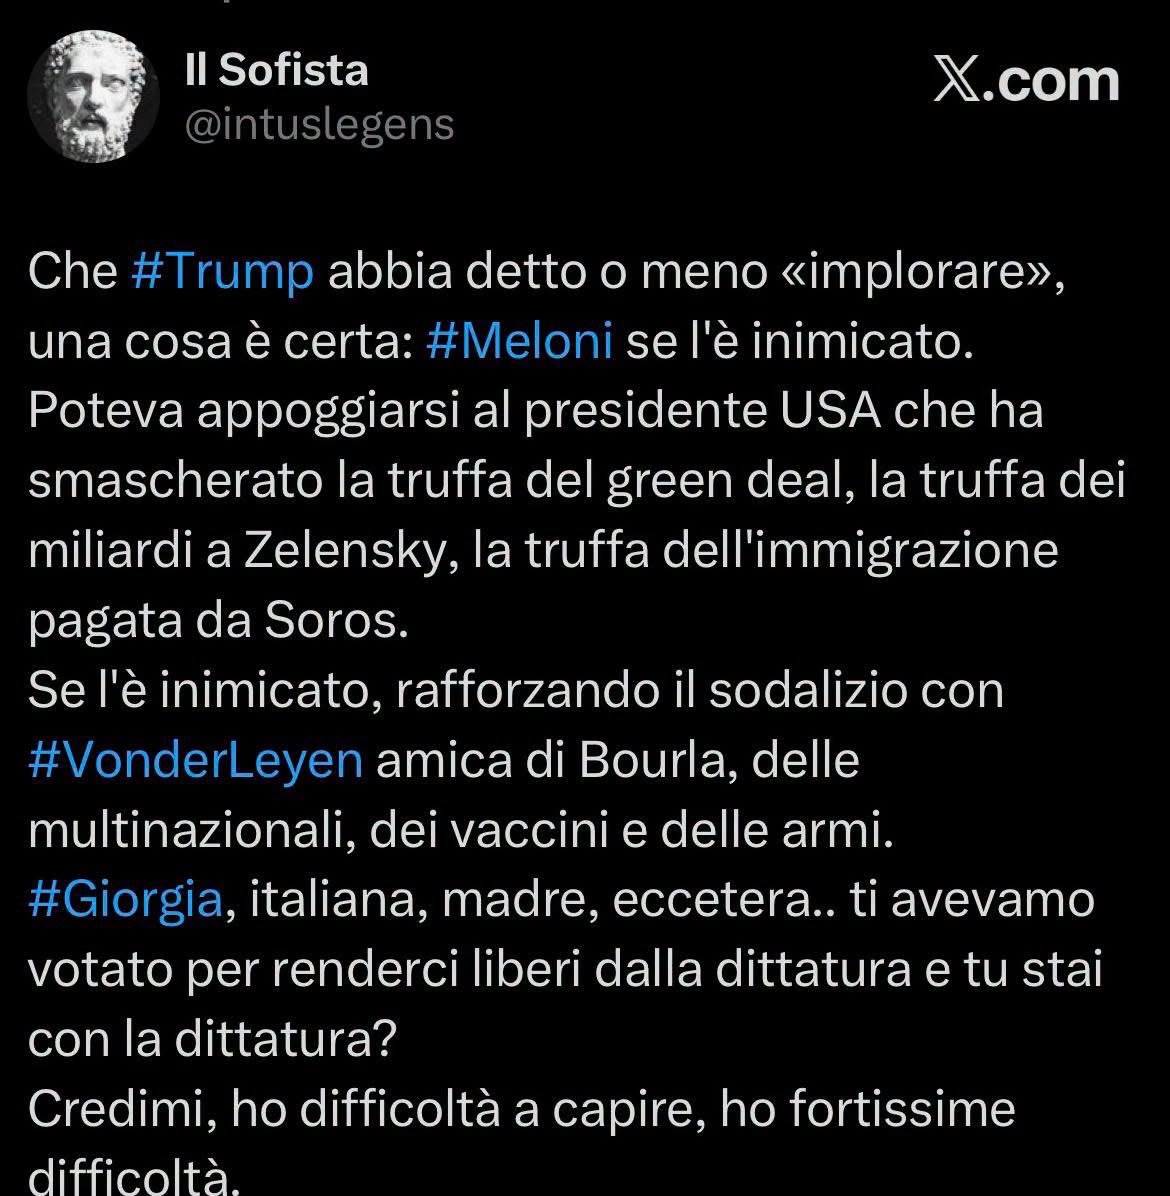Screen dimensions: 1170x1196
Task: Click the name Zelensky in the tweet
Action: click(345, 551)
